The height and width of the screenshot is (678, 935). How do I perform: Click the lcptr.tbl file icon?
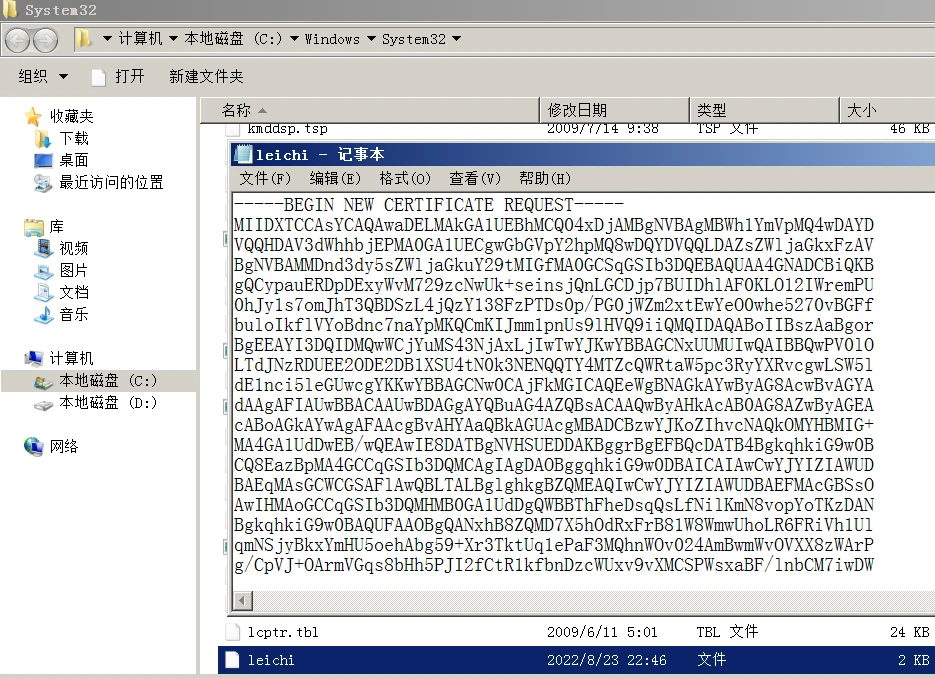(233, 632)
